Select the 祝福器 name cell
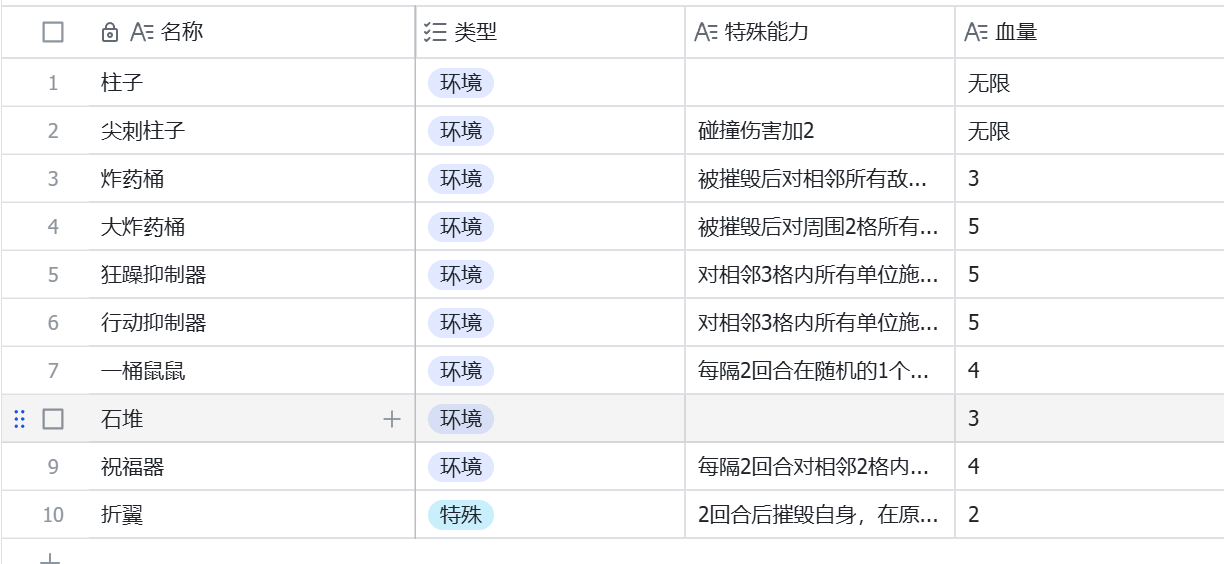 click(x=251, y=466)
